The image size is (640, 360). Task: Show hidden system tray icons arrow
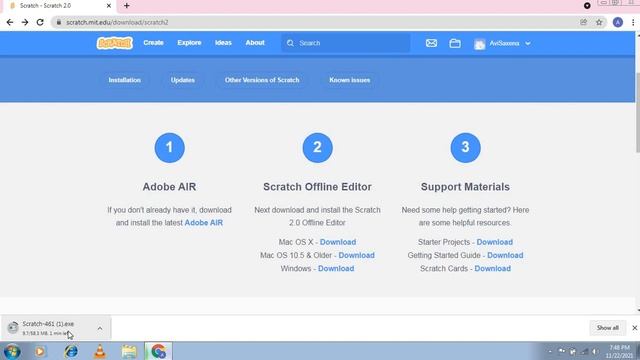(x=550, y=351)
